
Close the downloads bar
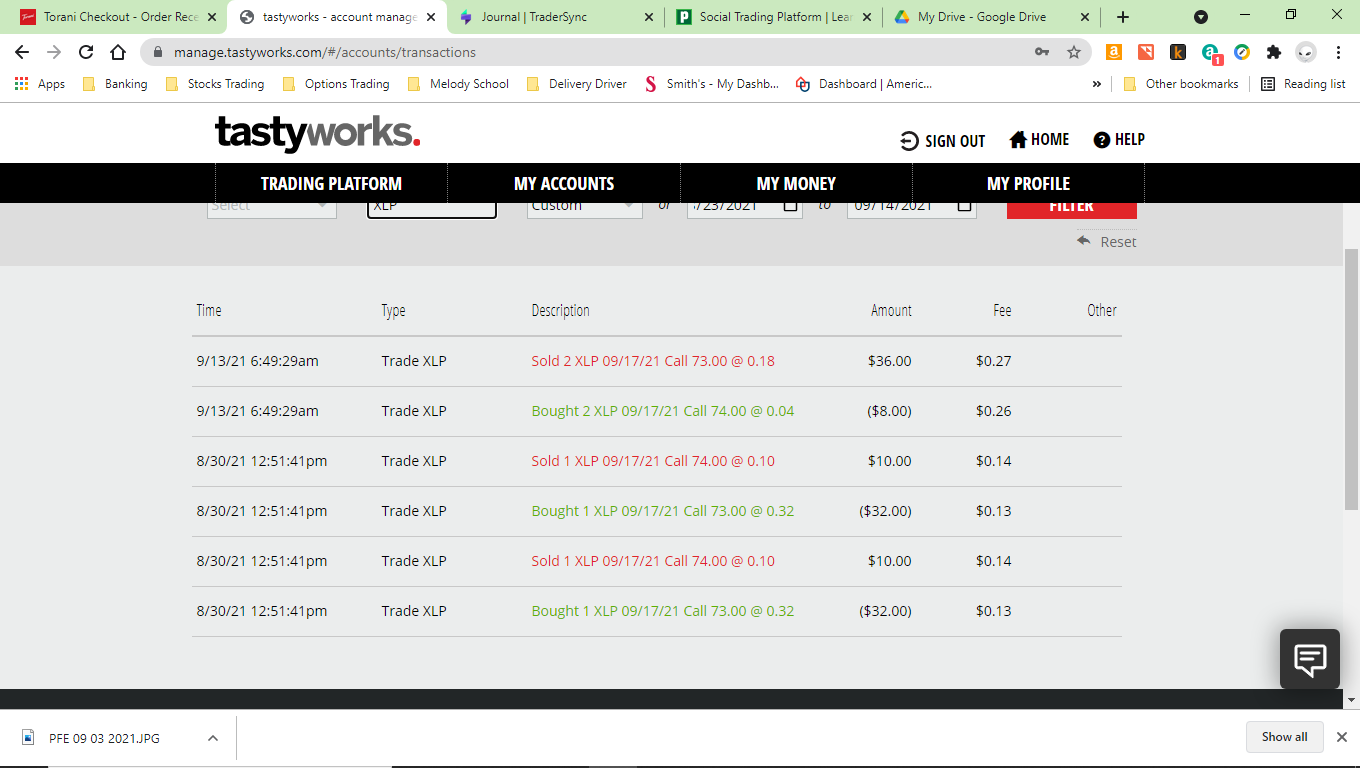click(x=1342, y=737)
